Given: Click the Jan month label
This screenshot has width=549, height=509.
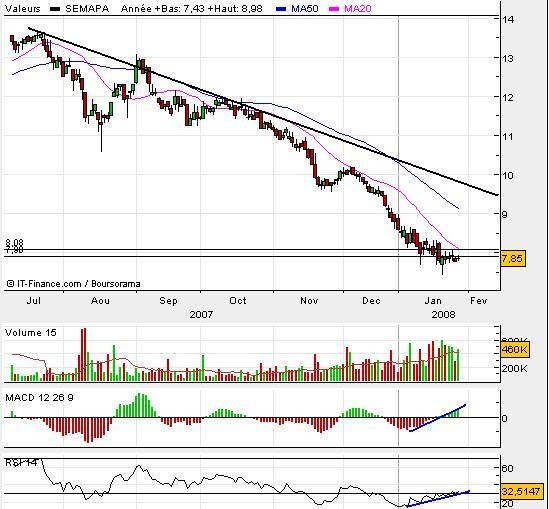Looking at the screenshot, I should click(433, 301).
